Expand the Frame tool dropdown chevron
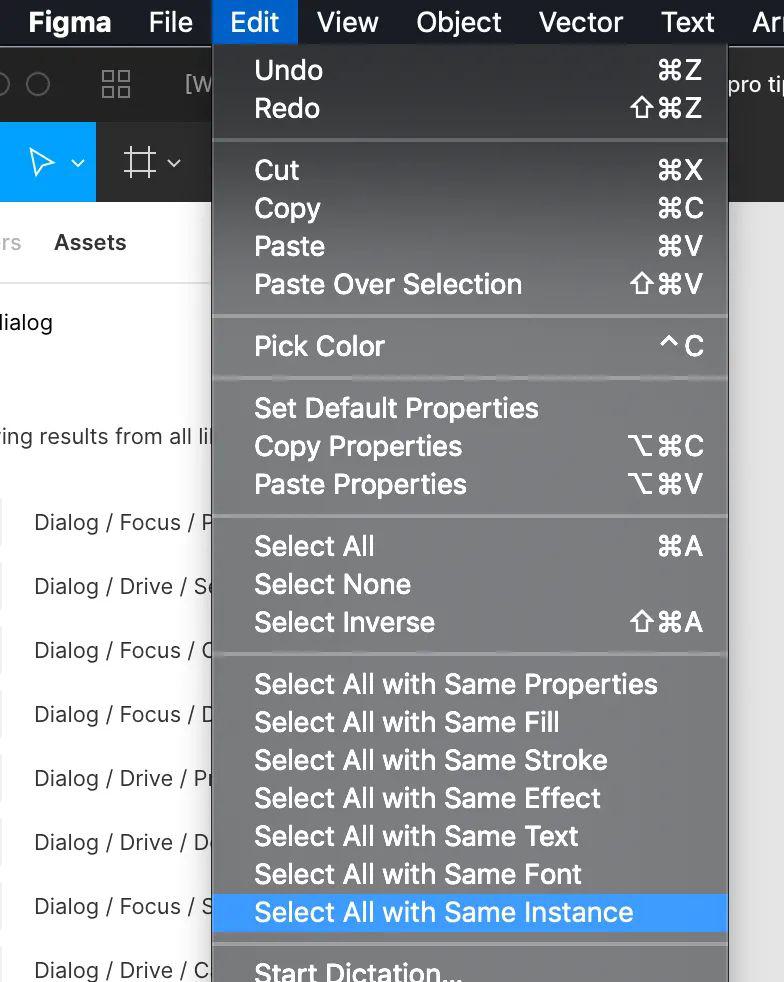The width and height of the screenshot is (784, 982). (174, 163)
